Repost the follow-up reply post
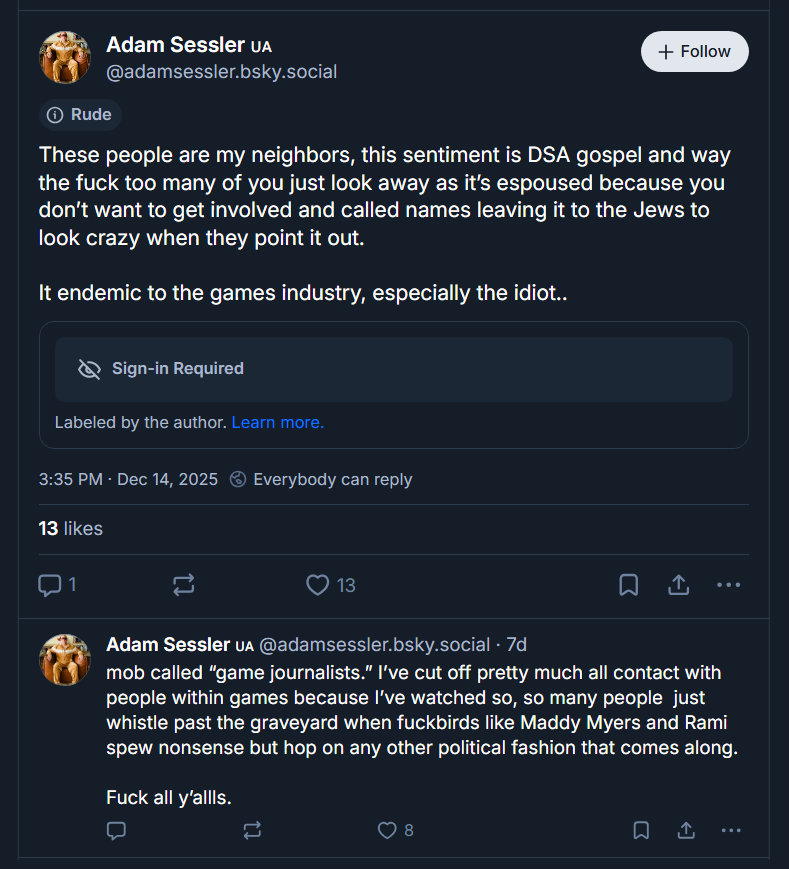This screenshot has height=869, width=789. point(252,830)
